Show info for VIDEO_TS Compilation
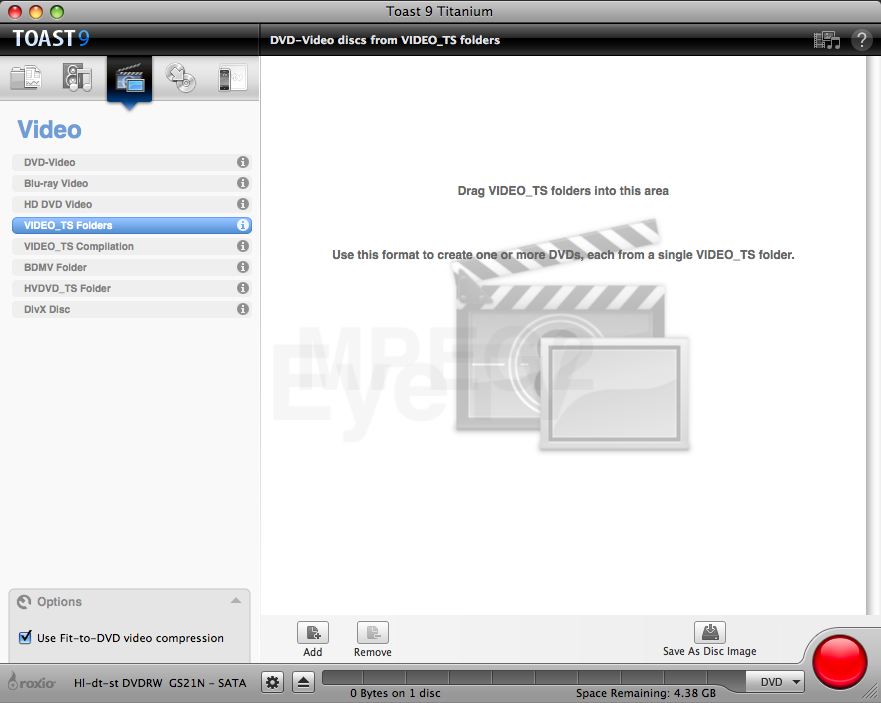881x703 pixels. (243, 246)
